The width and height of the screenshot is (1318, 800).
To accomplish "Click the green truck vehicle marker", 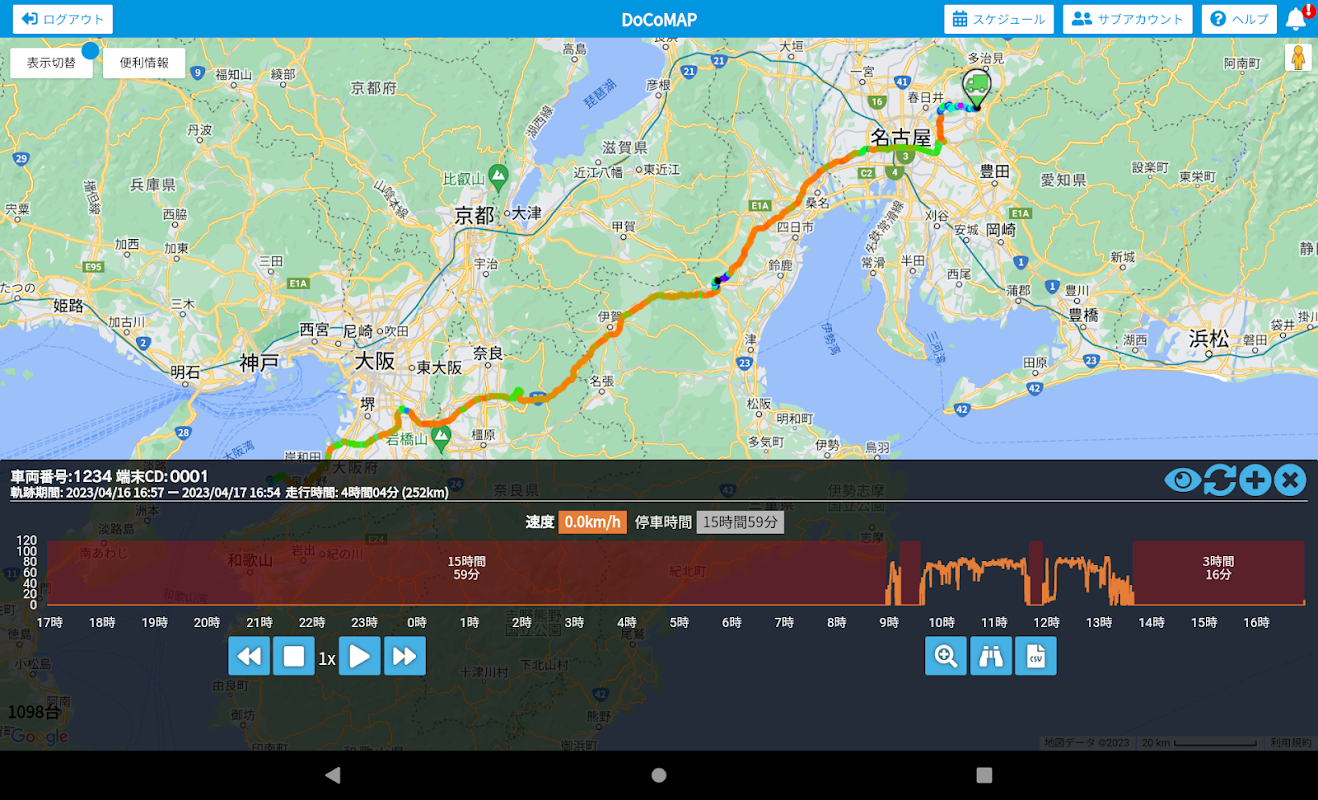I will click(976, 87).
